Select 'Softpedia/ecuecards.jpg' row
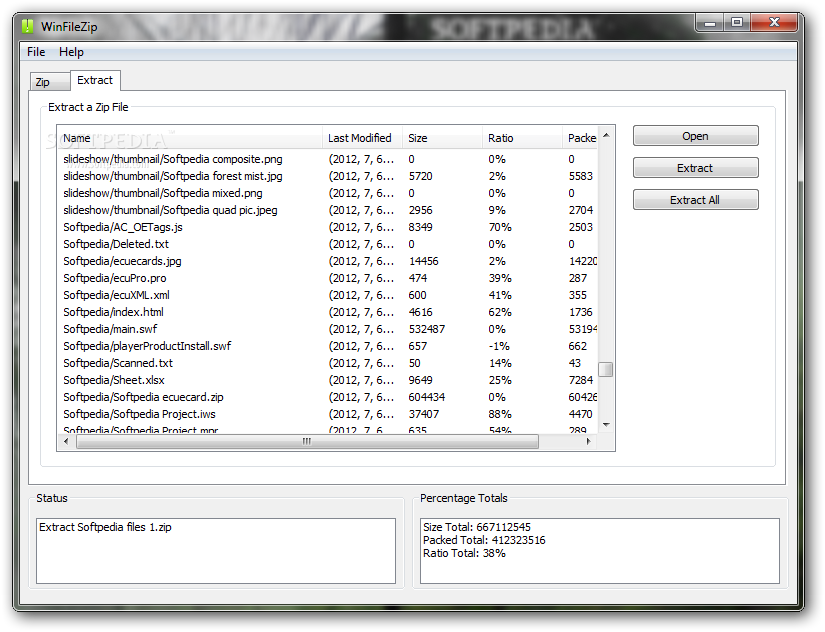 327,261
